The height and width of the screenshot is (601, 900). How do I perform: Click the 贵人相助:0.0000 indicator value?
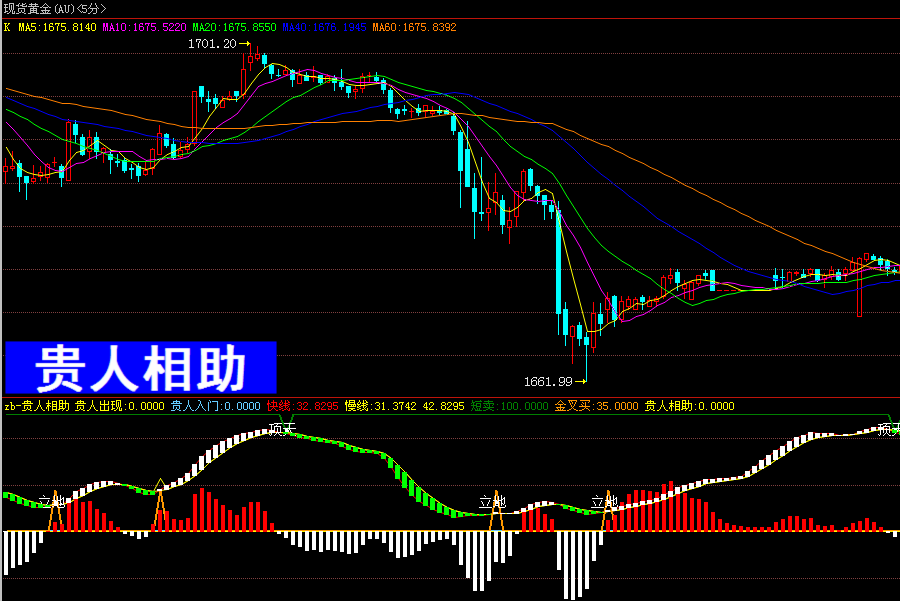point(689,406)
